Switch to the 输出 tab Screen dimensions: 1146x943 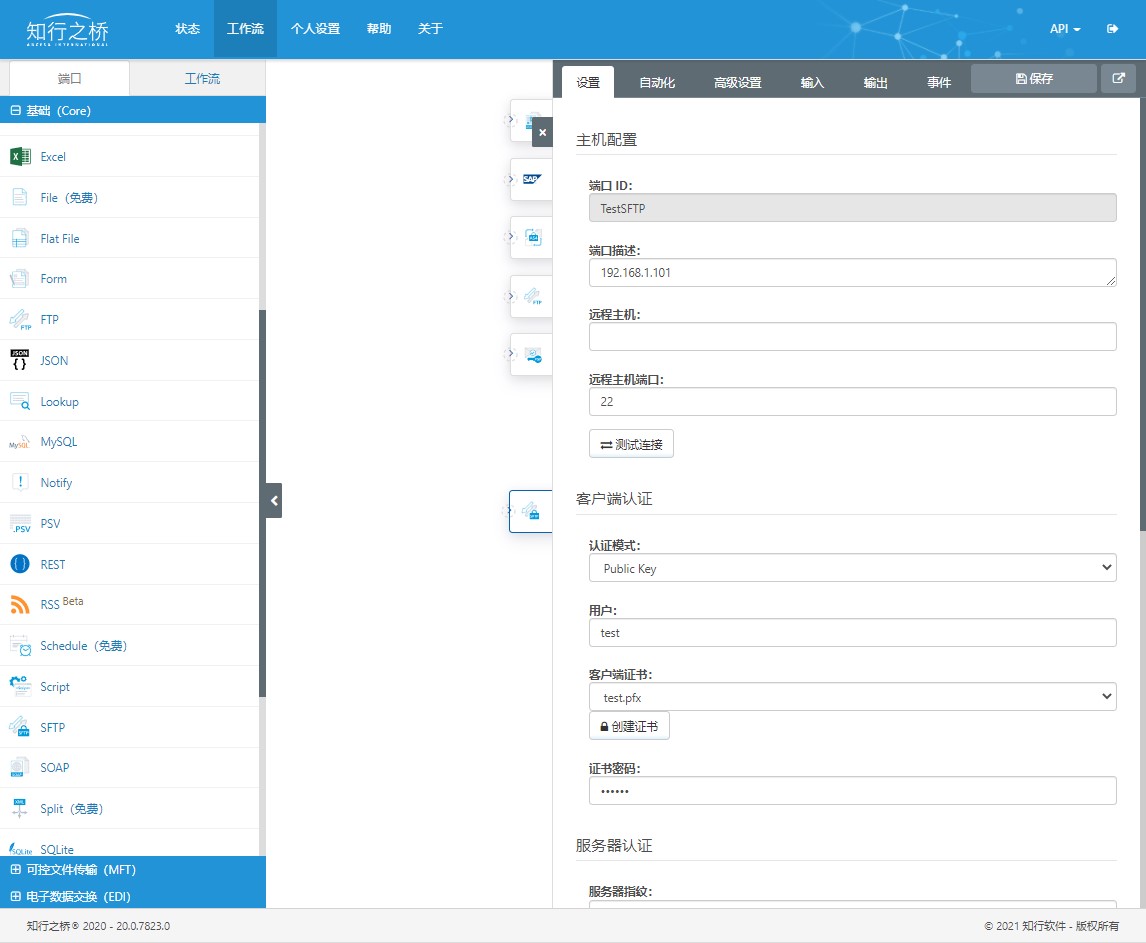click(x=875, y=82)
